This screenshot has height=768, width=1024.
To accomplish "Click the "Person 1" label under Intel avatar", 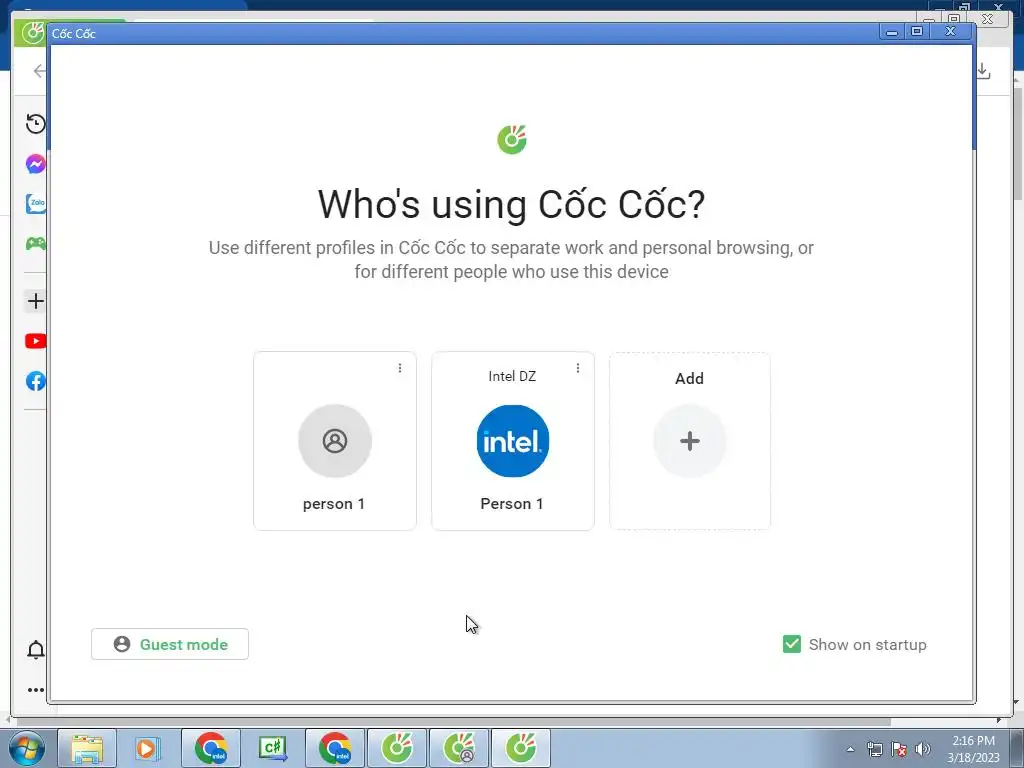I will [512, 504].
